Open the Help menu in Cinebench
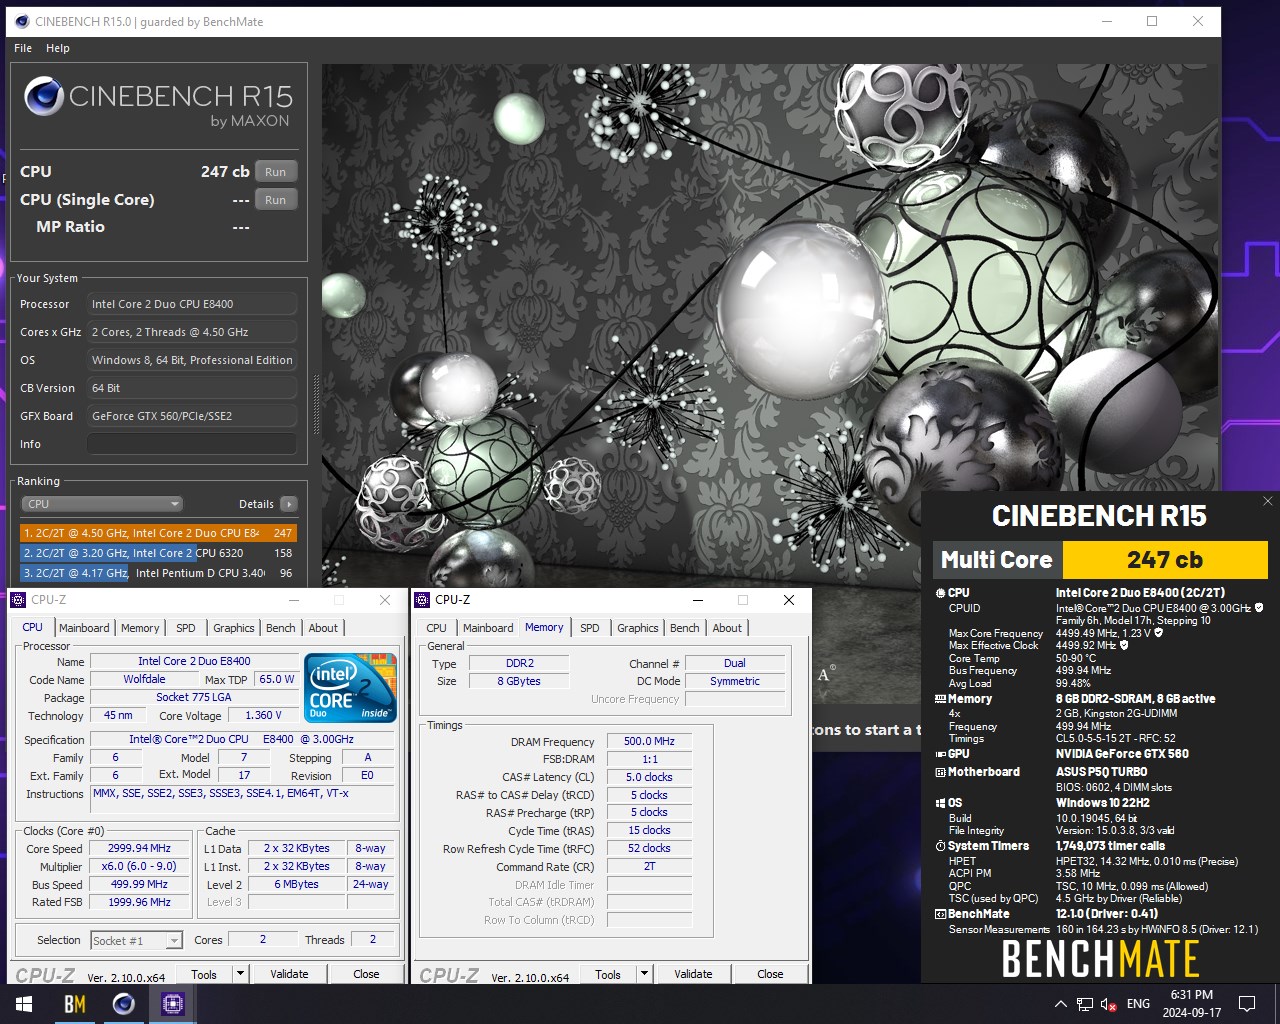 point(58,48)
